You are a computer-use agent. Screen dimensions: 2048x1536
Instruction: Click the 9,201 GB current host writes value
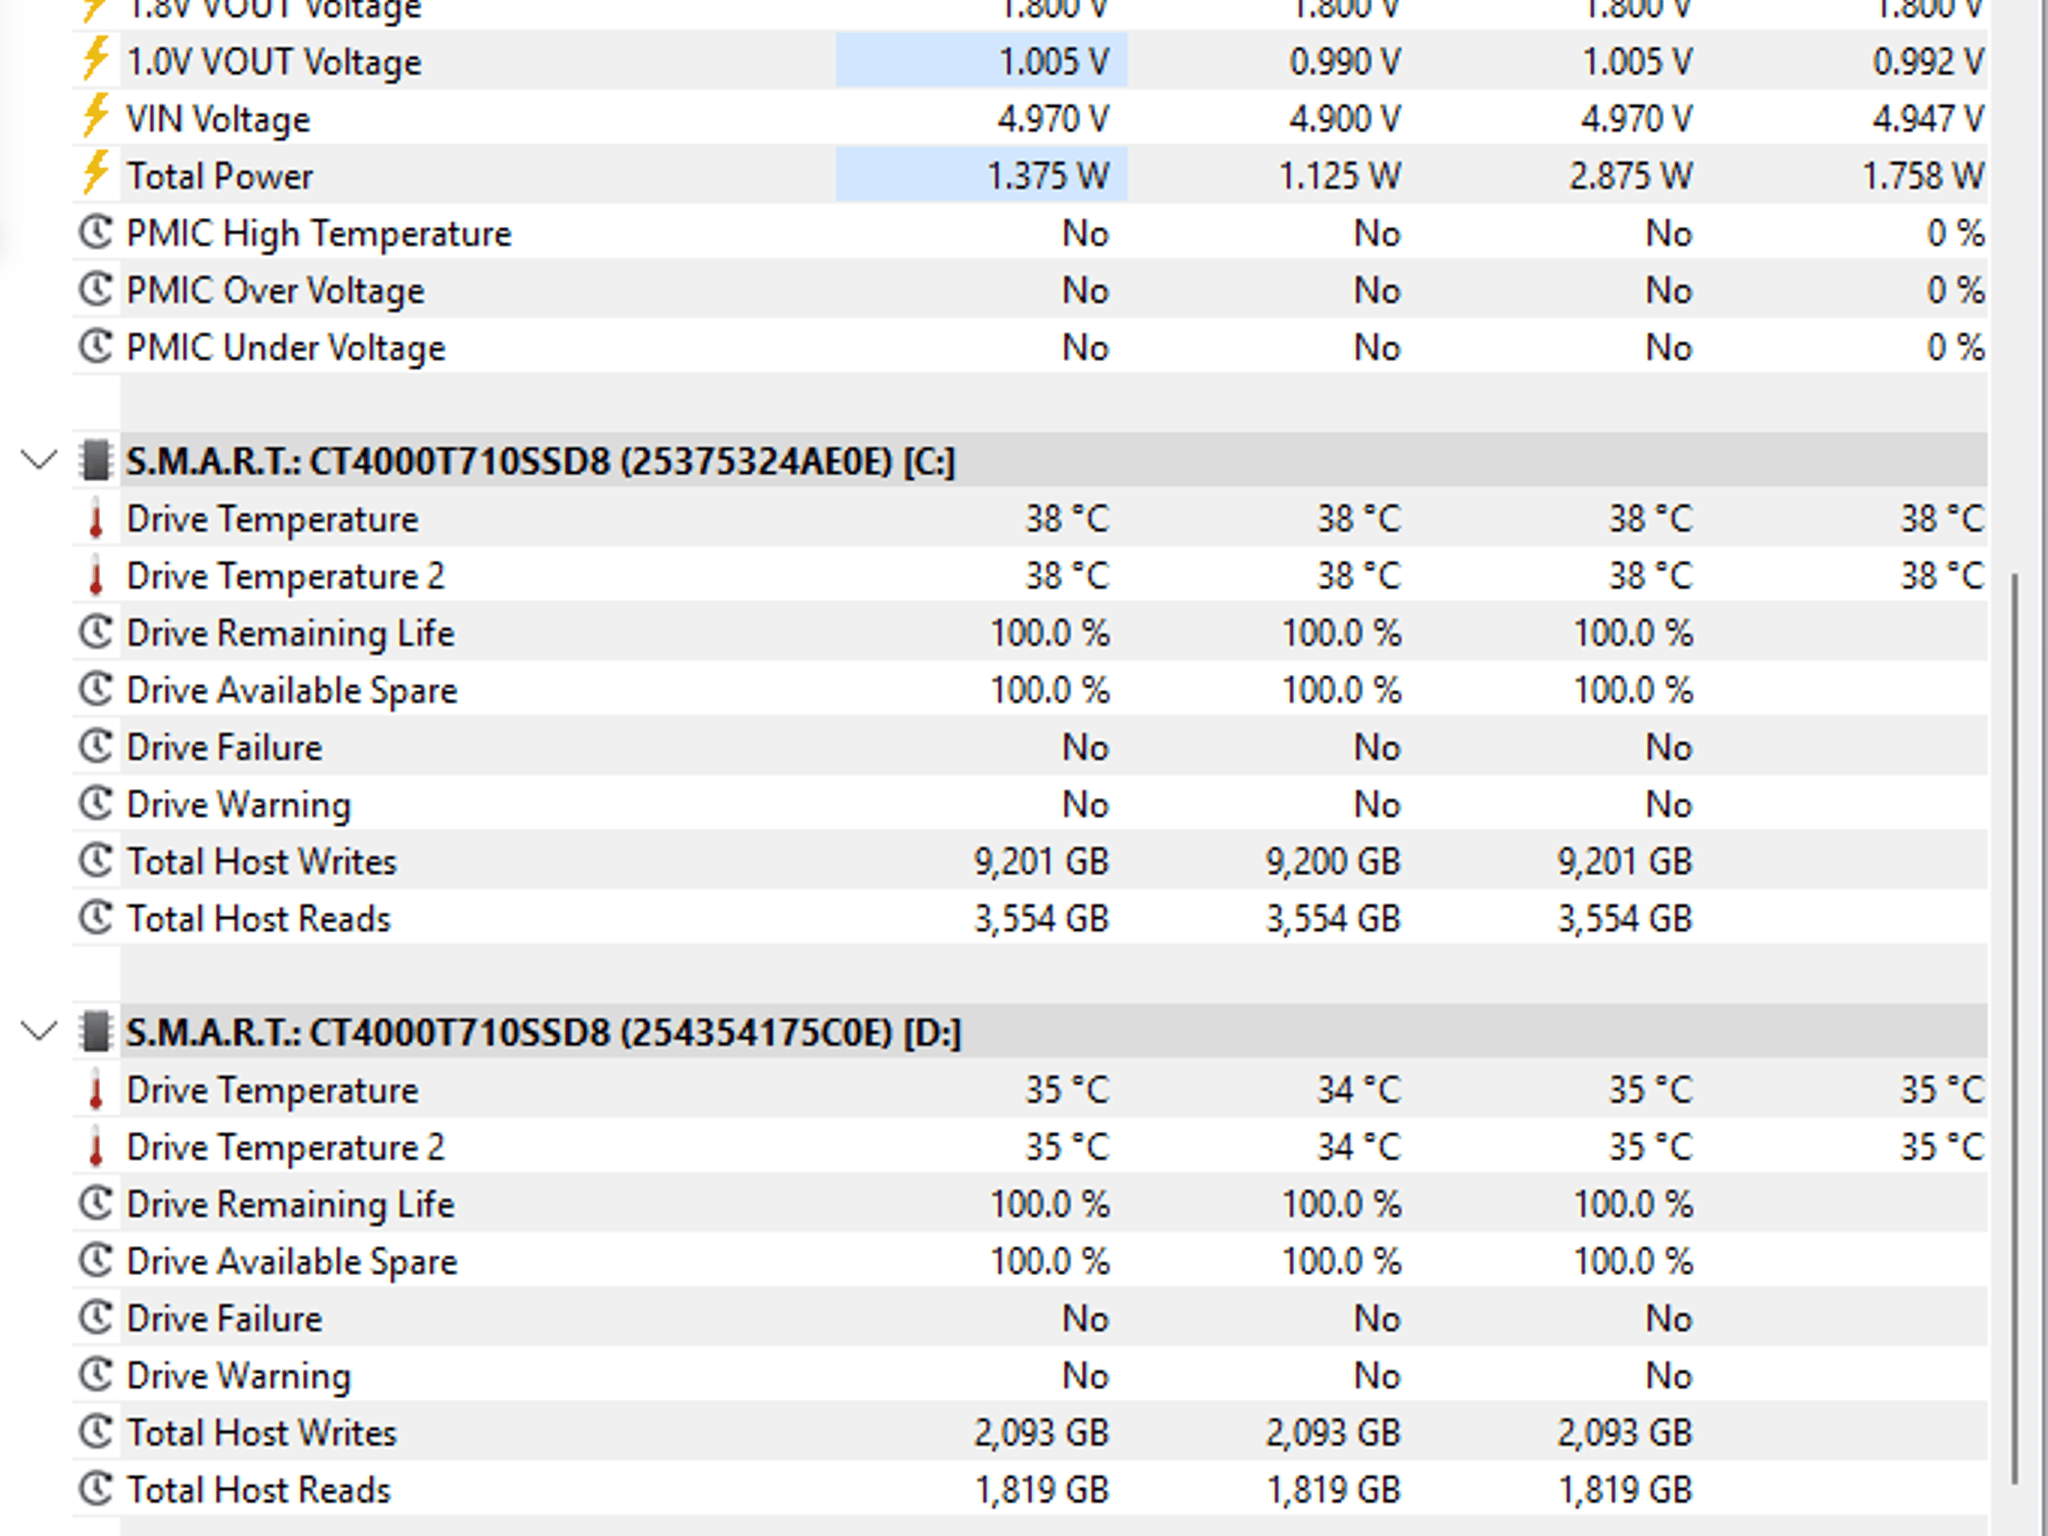tap(1042, 861)
